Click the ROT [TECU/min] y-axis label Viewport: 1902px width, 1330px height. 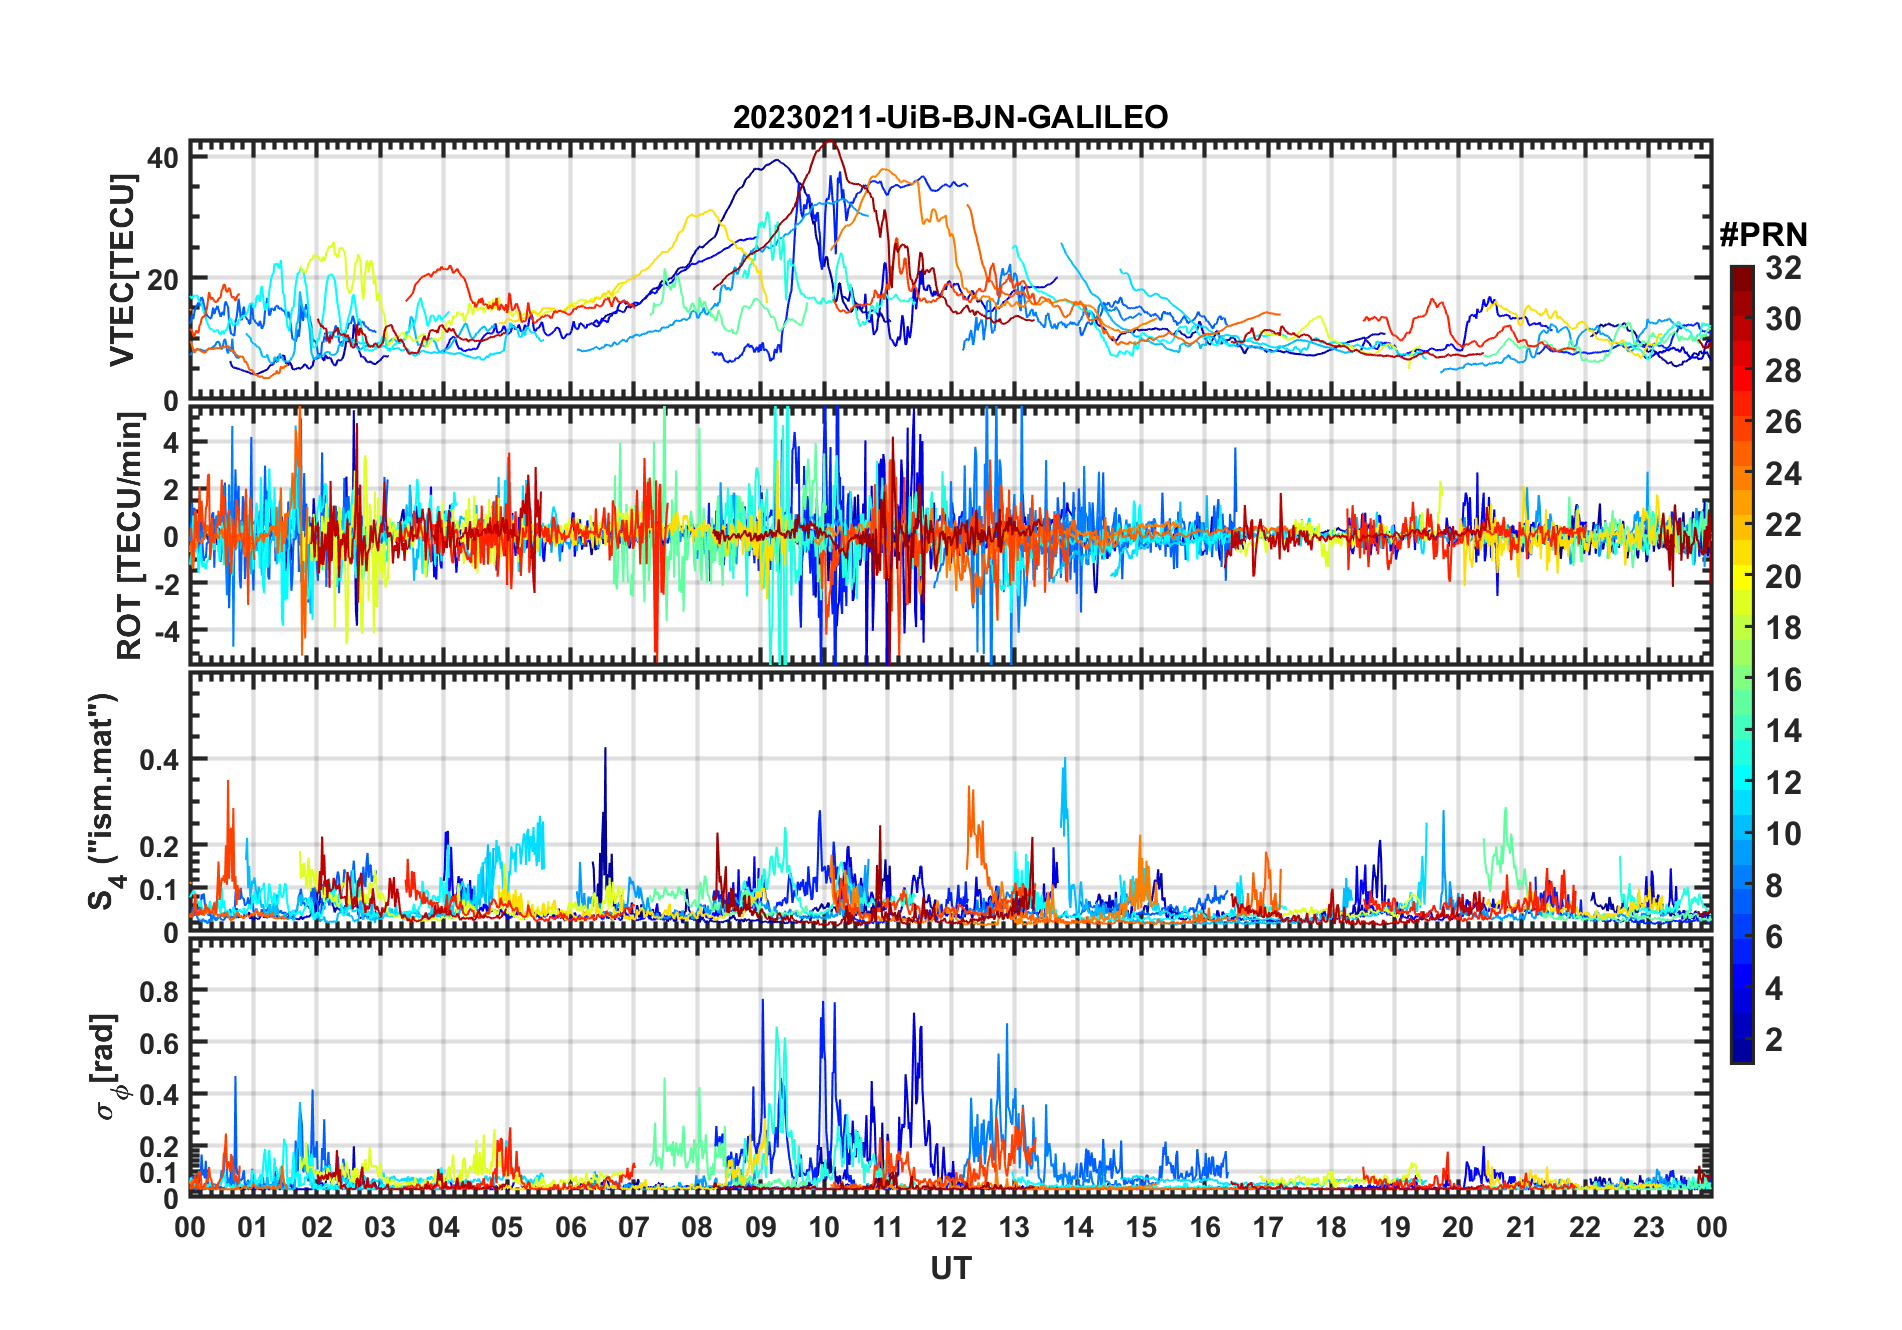pyautogui.click(x=130, y=536)
